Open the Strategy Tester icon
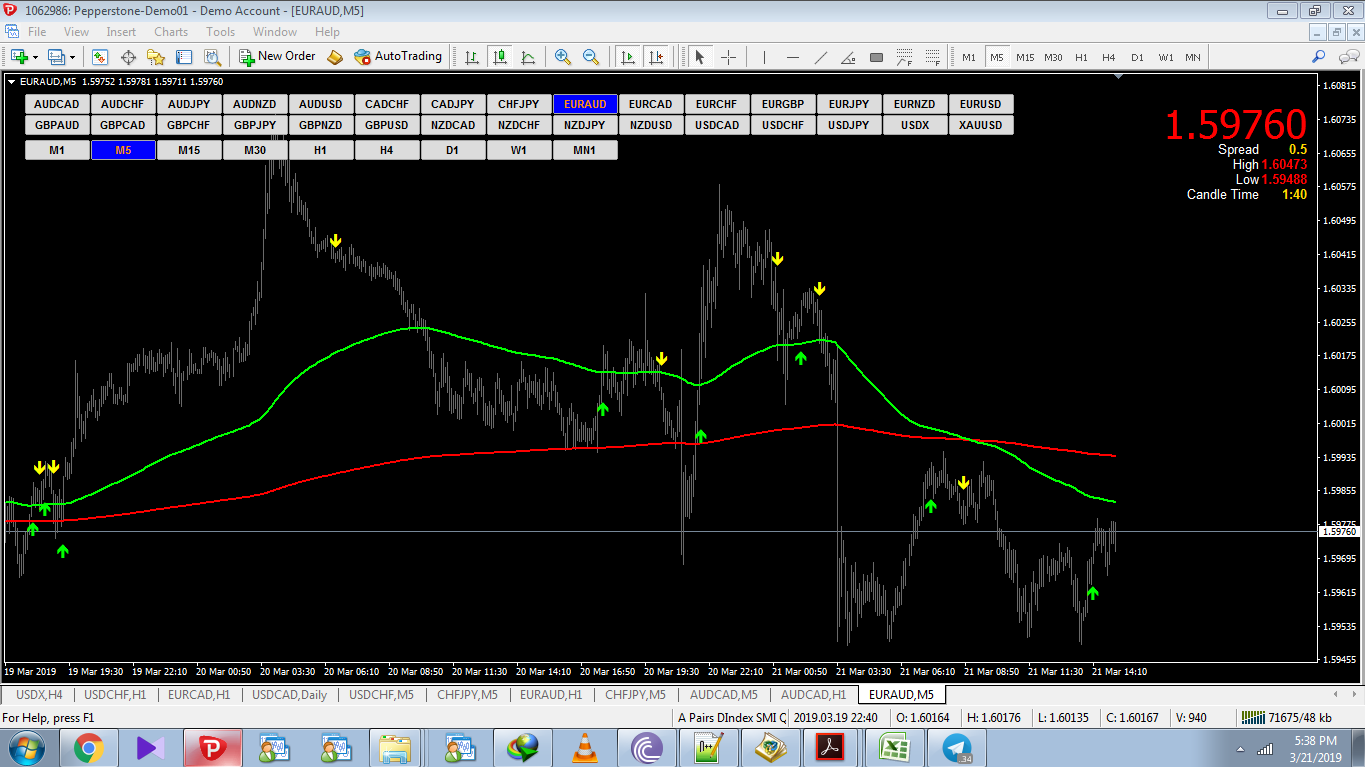 coord(213,57)
